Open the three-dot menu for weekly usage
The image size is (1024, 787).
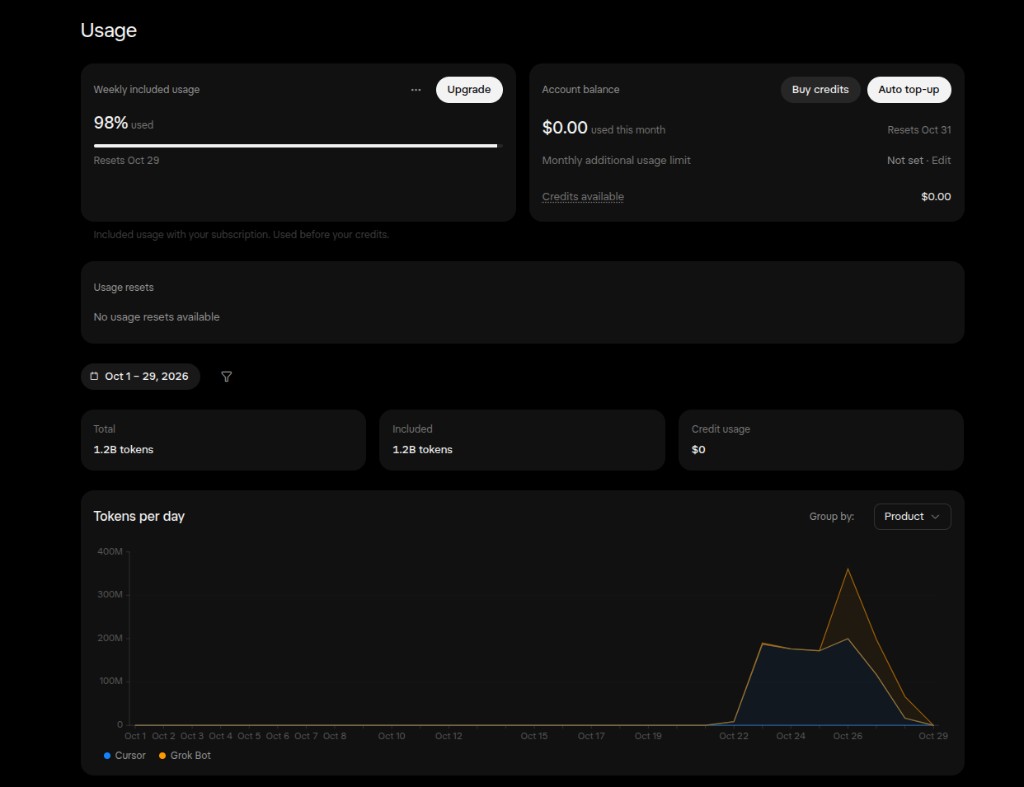416,89
